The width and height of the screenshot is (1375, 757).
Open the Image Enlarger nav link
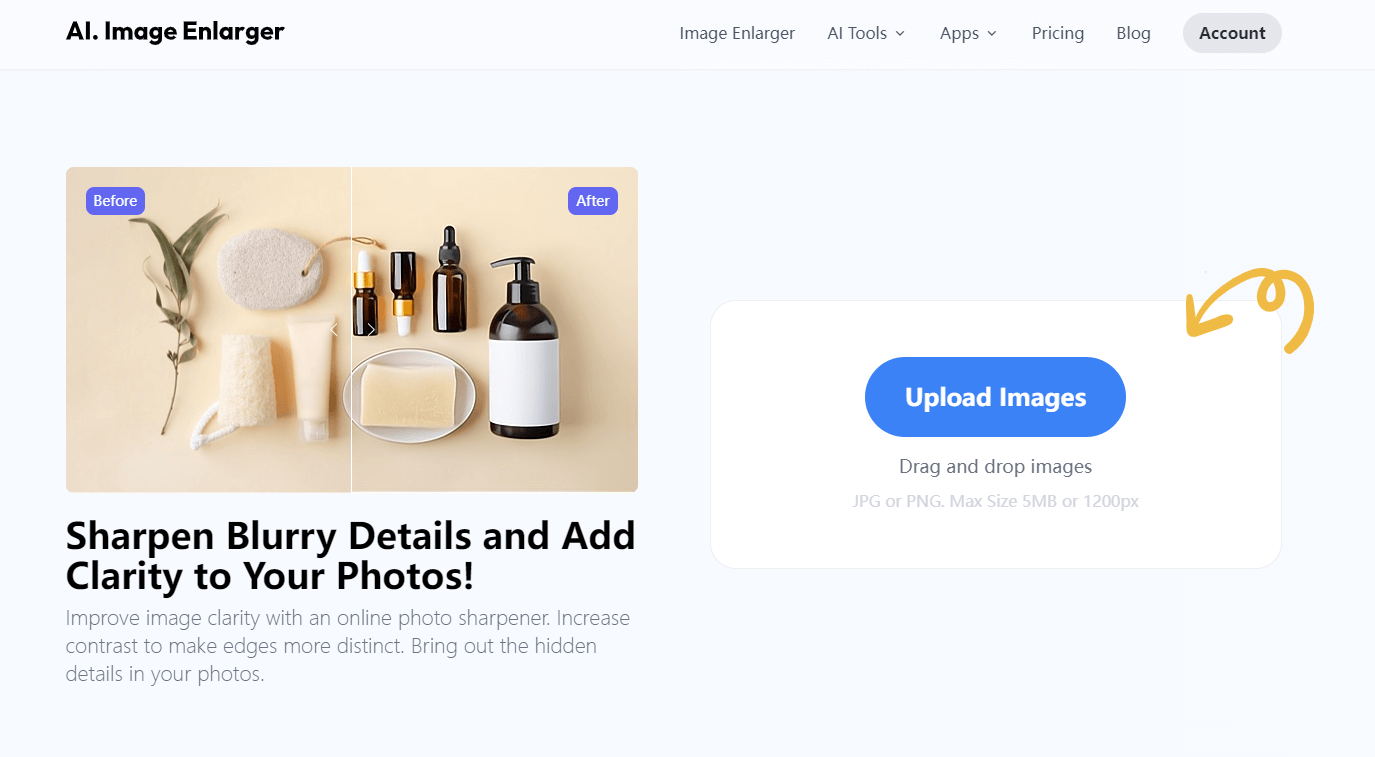[x=737, y=33]
